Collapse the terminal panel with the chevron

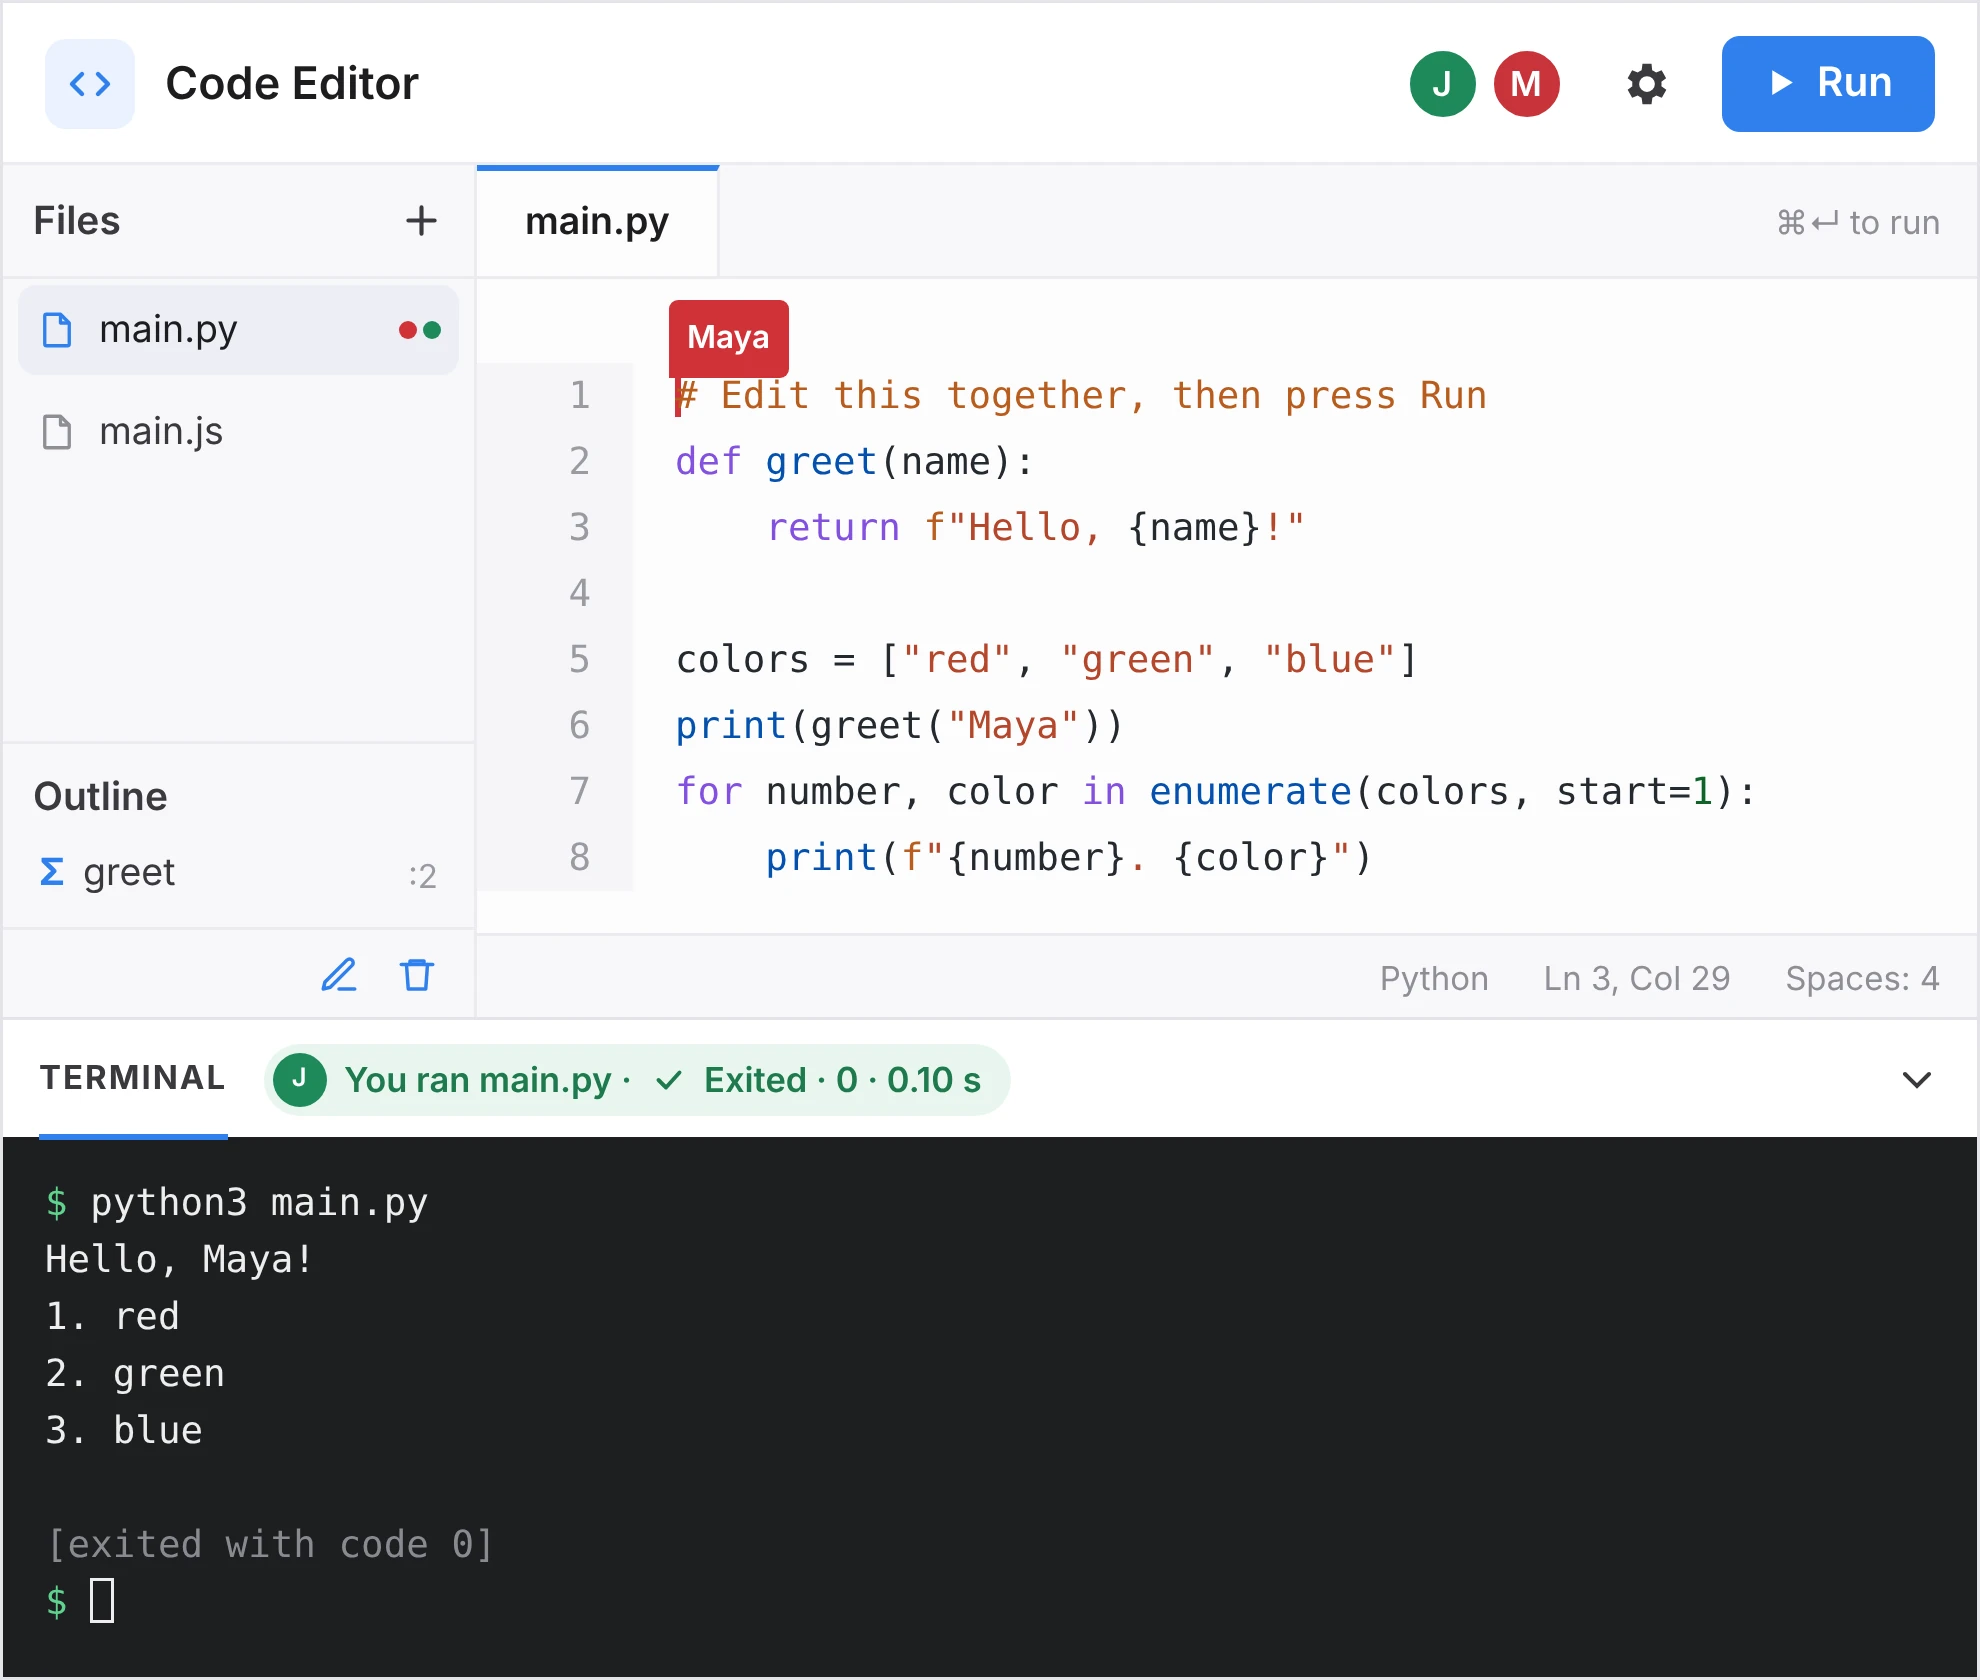tap(1916, 1080)
